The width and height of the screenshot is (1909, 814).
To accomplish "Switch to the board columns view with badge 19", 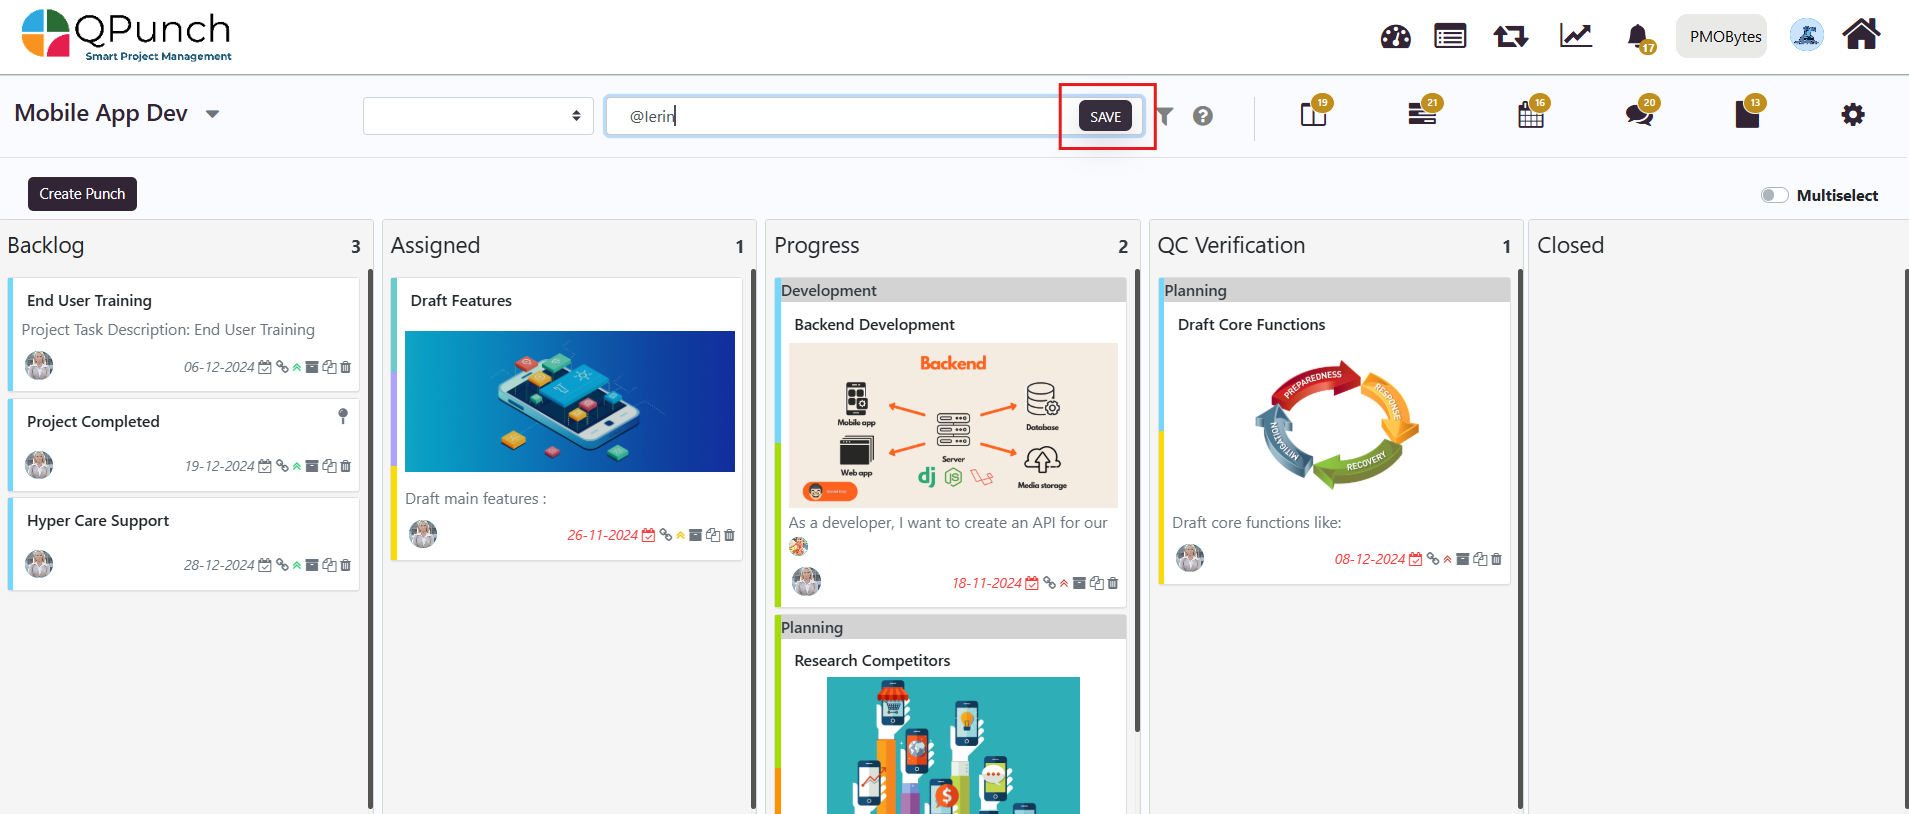I will pyautogui.click(x=1313, y=115).
